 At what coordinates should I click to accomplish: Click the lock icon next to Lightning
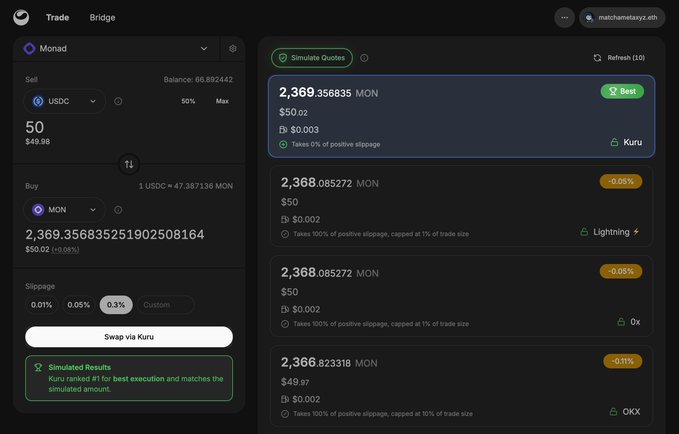pos(584,232)
